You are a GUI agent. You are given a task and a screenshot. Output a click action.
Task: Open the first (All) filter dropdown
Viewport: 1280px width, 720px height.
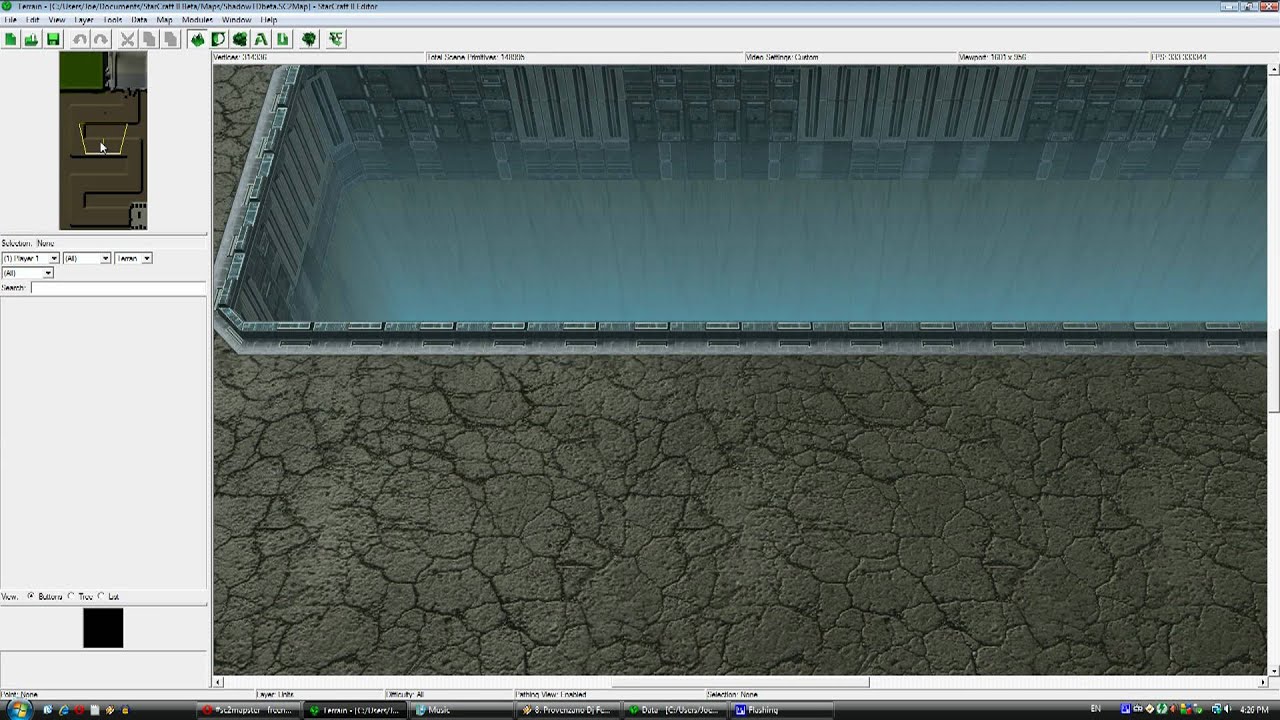click(87, 258)
